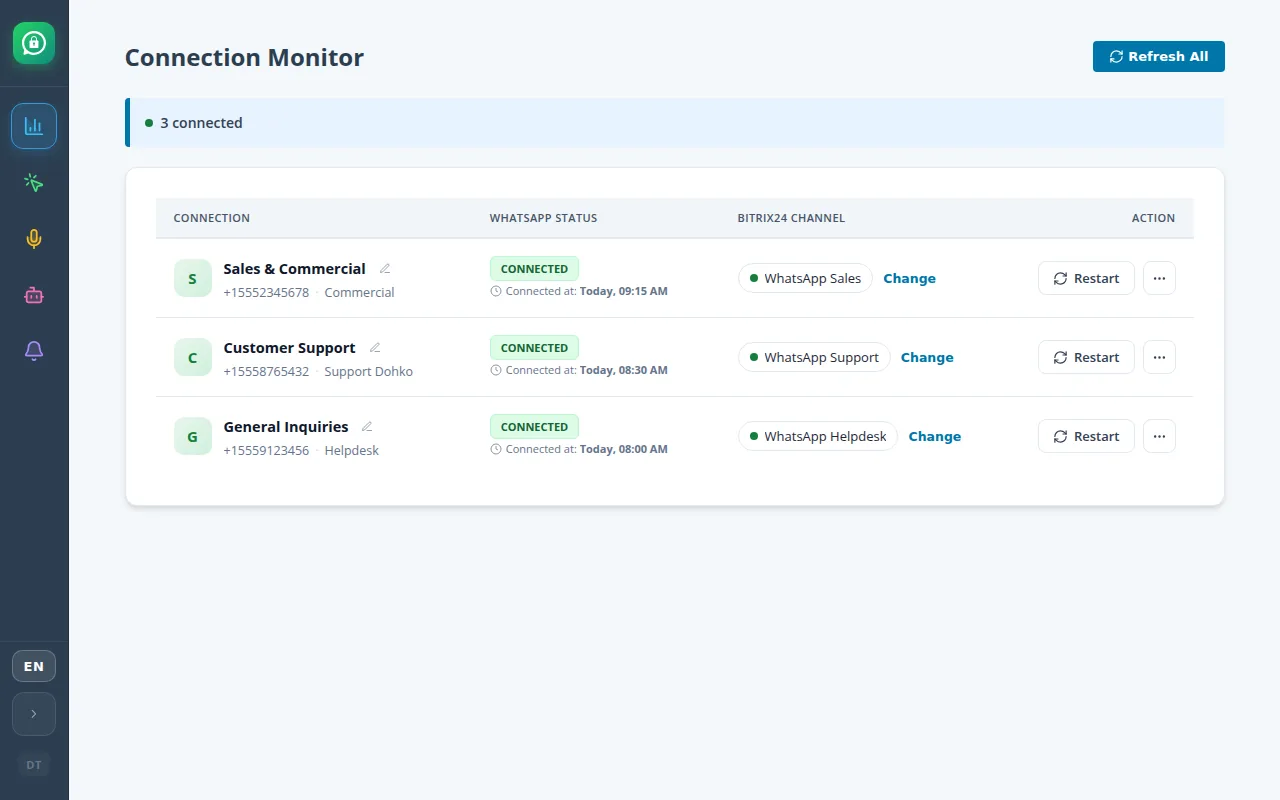Click the S avatar of Sales & Commercial
Viewport: 1280px width, 800px height.
coord(193,278)
